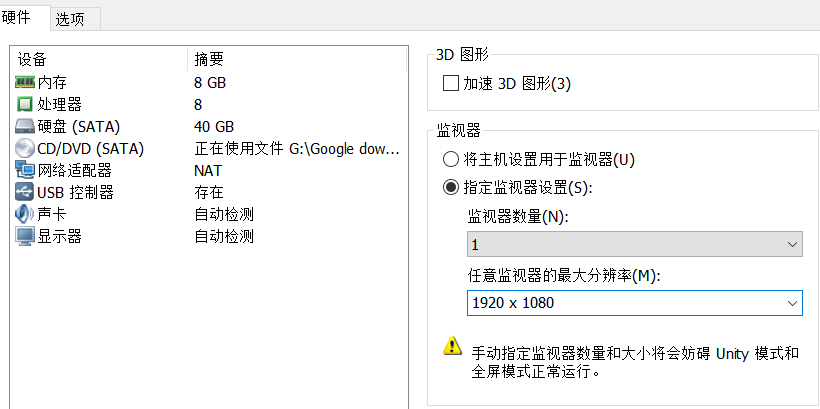Select the CD/DVD (SATA) disc icon
820x409 pixels.
[x=25, y=148]
